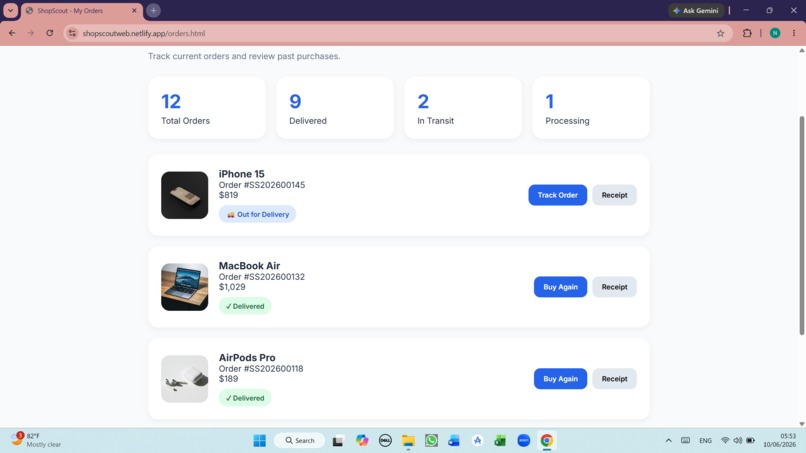806x453 pixels.
Task: Open WhatsApp from the taskbar
Action: [x=431, y=441]
